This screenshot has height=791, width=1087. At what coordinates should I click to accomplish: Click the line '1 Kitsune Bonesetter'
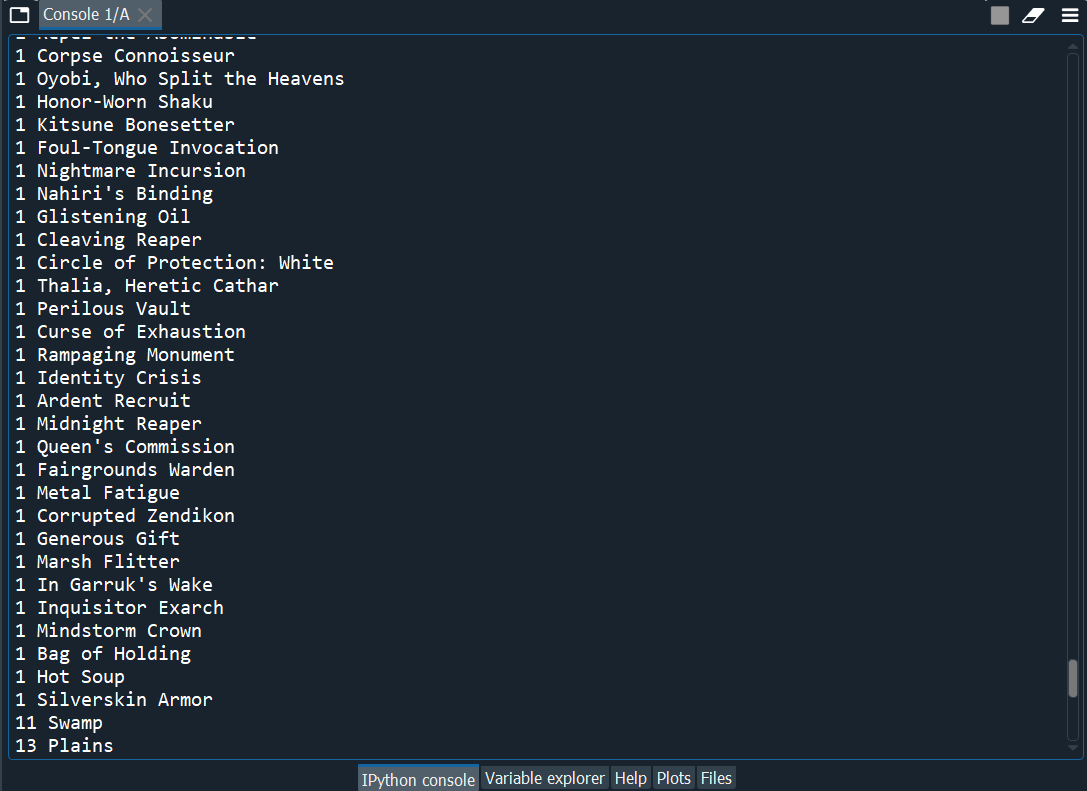[x=125, y=124]
